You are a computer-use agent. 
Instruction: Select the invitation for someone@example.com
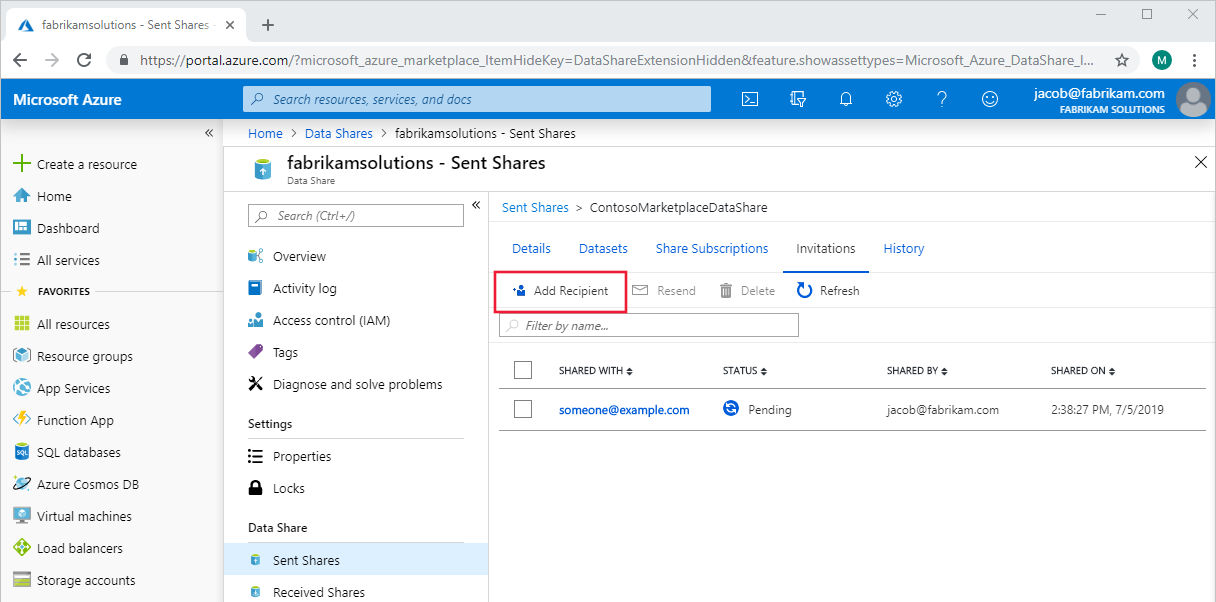(523, 409)
